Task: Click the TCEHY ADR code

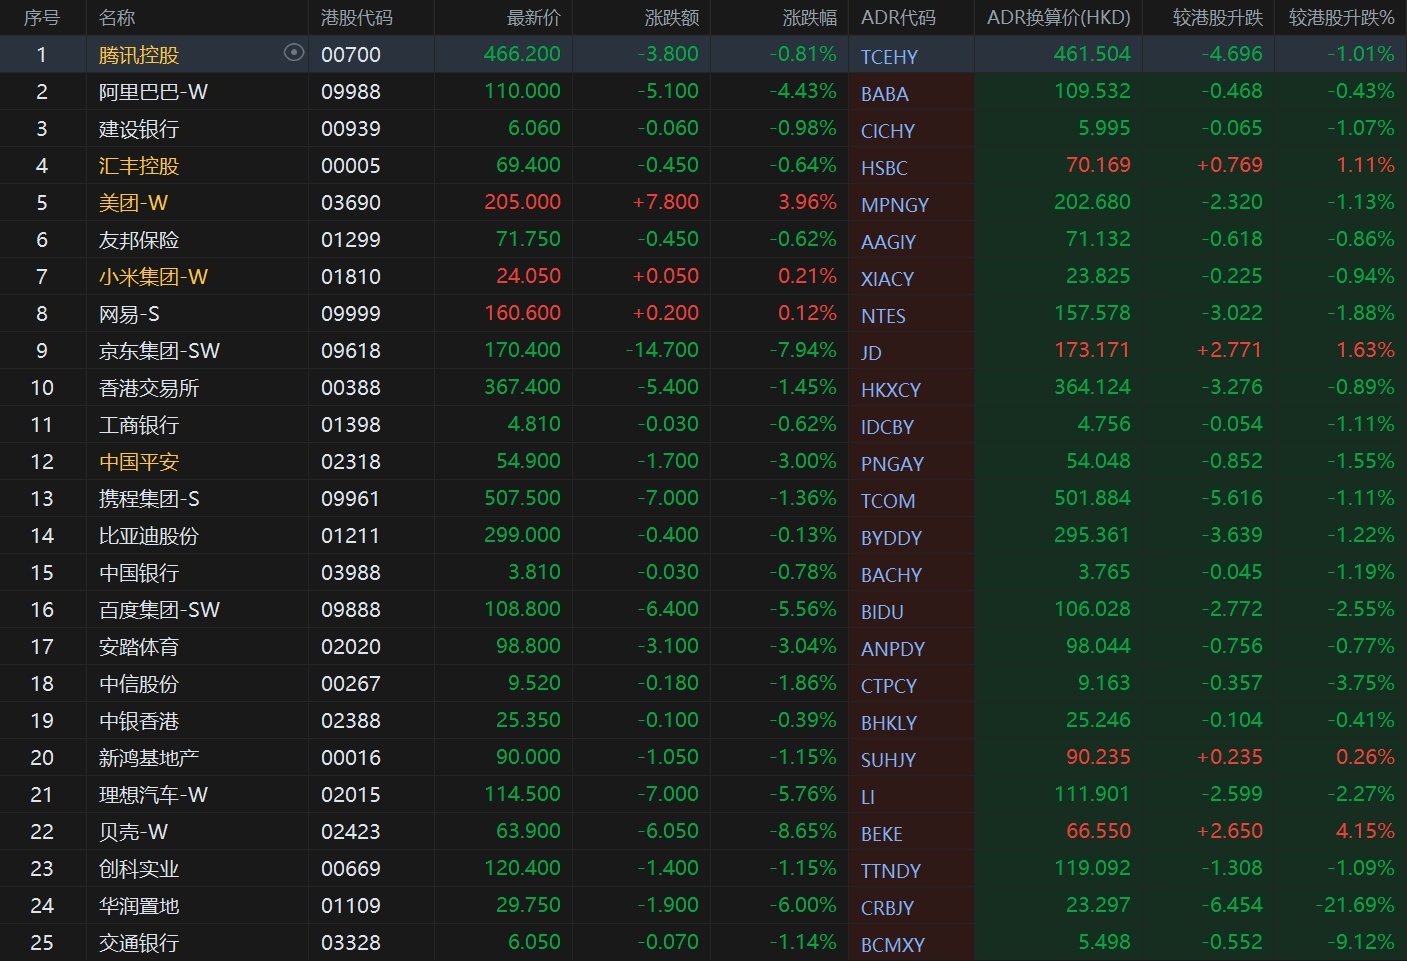Action: 889,57
